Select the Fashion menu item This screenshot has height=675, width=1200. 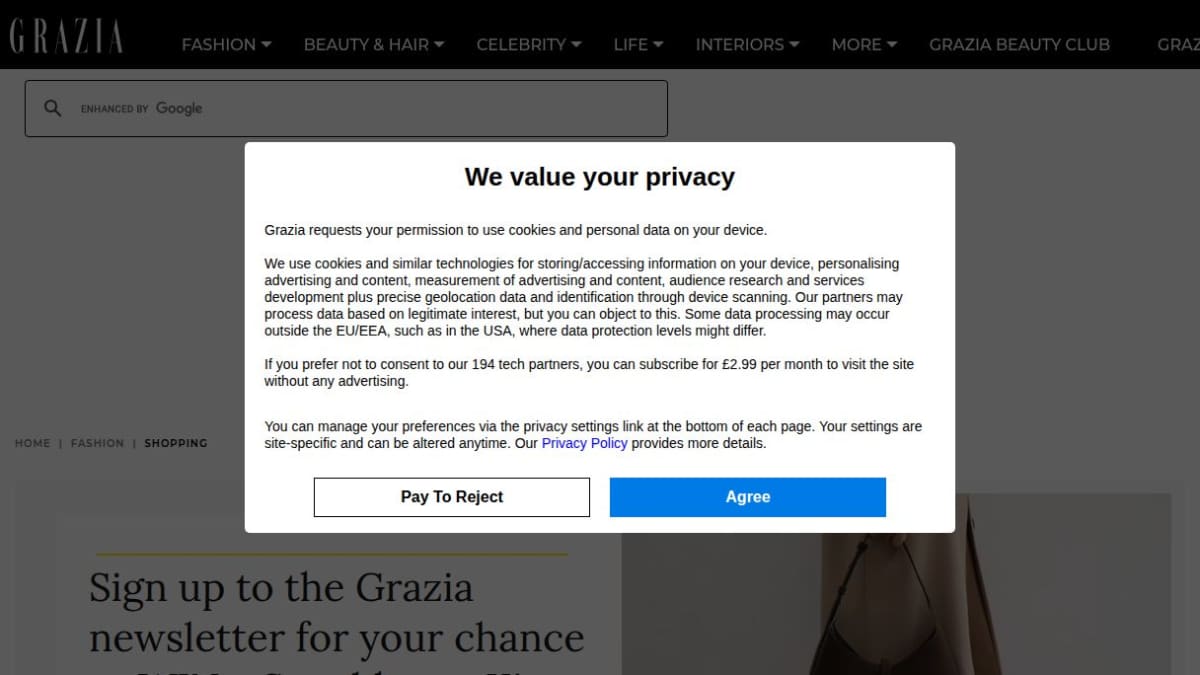click(218, 44)
